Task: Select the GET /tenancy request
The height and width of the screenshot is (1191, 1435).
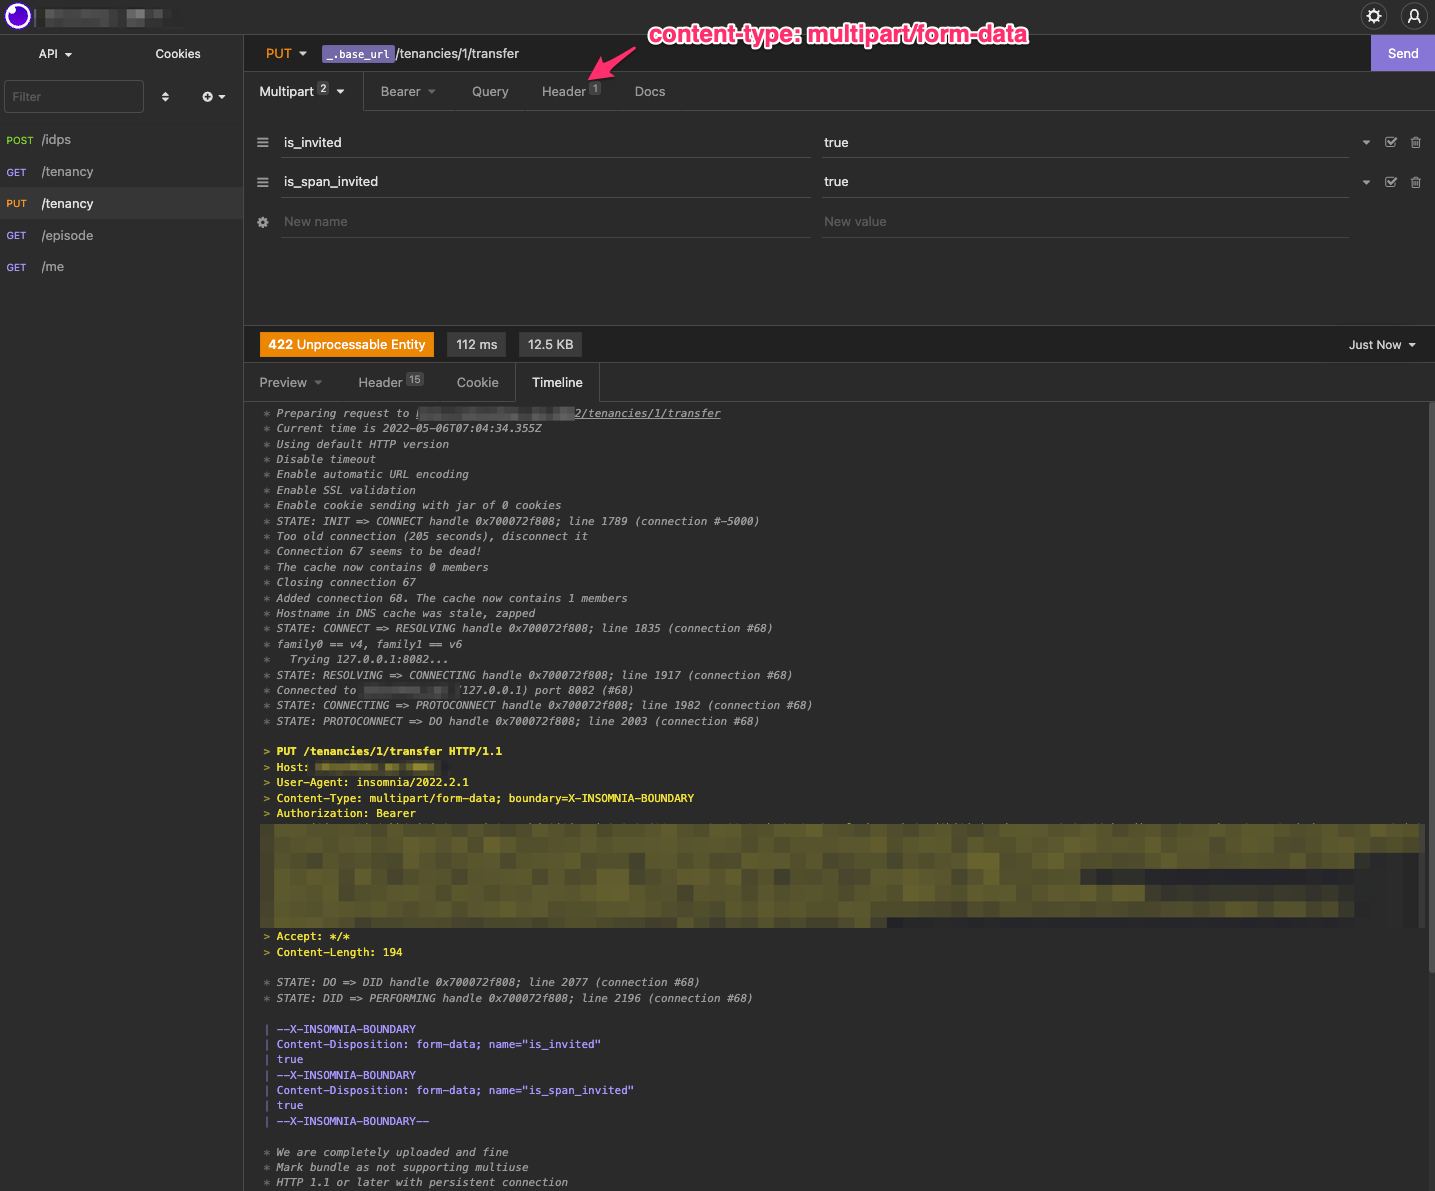Action: coord(121,172)
